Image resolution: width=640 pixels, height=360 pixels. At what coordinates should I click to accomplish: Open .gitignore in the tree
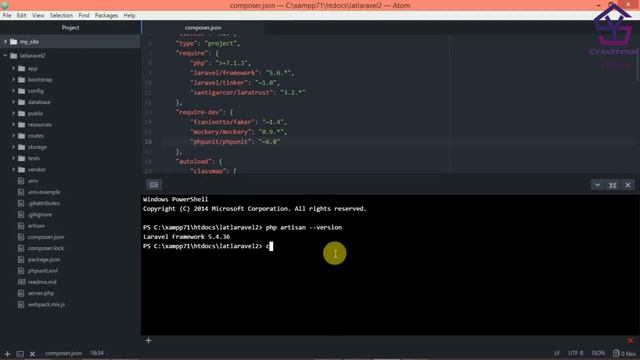click(40, 214)
